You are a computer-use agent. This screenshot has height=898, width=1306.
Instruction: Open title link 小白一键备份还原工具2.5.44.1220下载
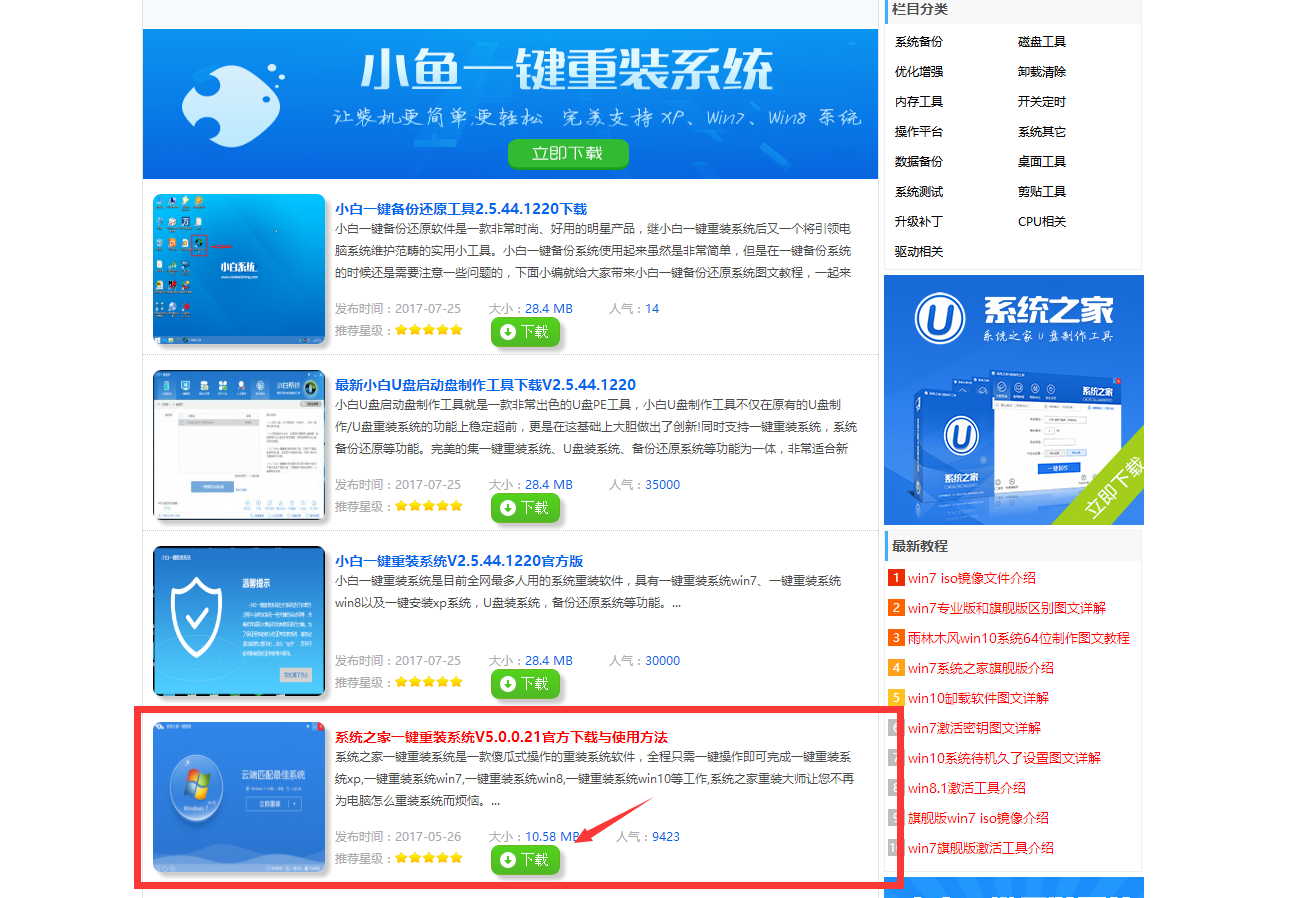pos(460,209)
